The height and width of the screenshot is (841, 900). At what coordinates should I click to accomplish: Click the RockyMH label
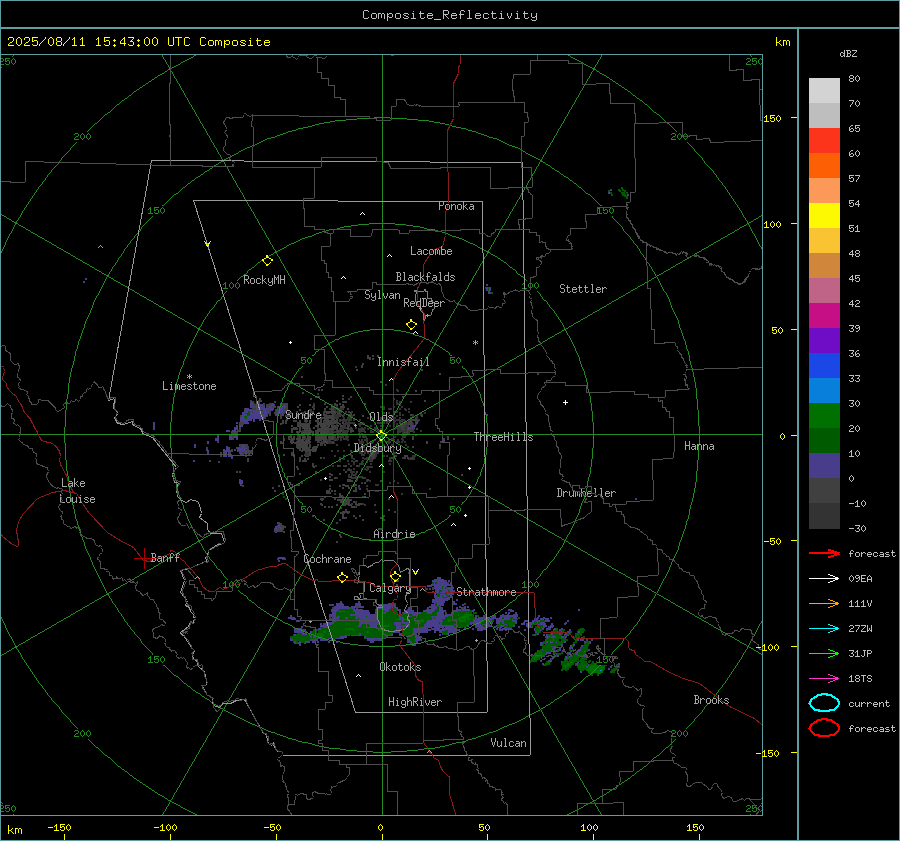pos(264,280)
